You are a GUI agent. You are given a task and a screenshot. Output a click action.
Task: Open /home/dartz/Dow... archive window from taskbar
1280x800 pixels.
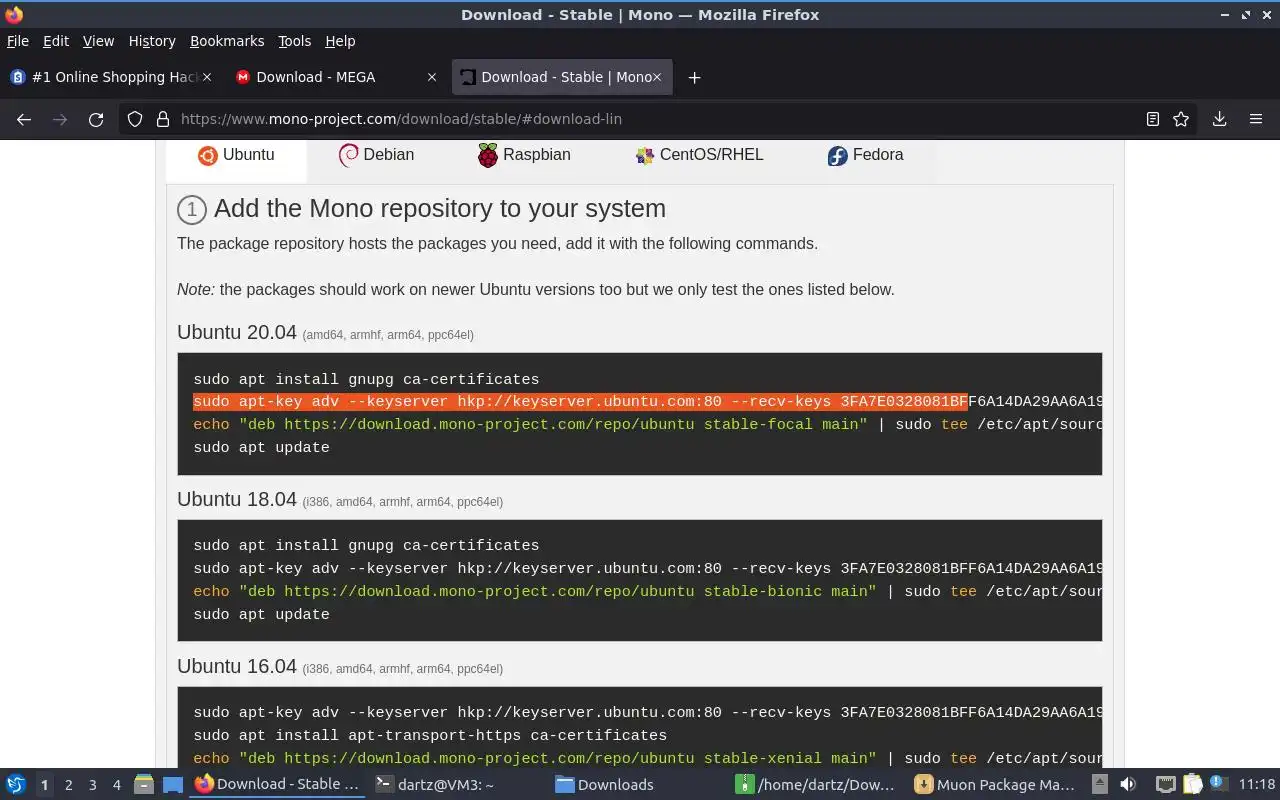[815, 785]
